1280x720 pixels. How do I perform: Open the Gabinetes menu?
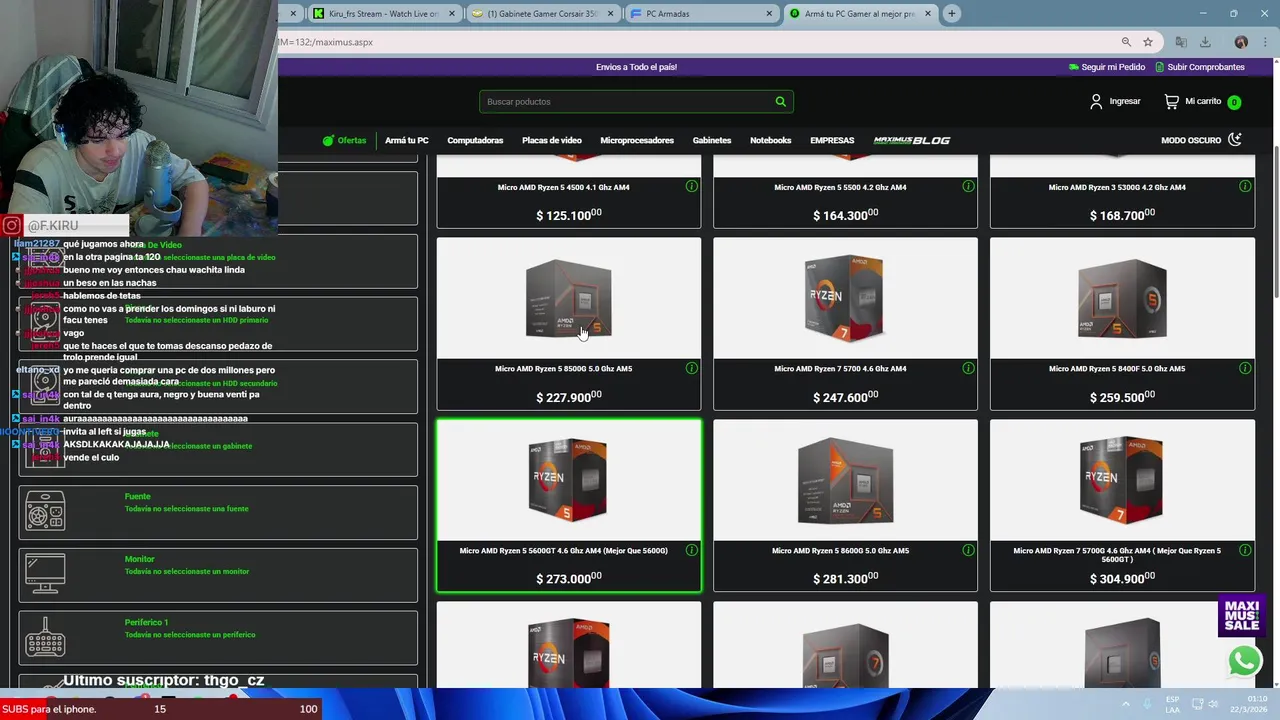[712, 140]
